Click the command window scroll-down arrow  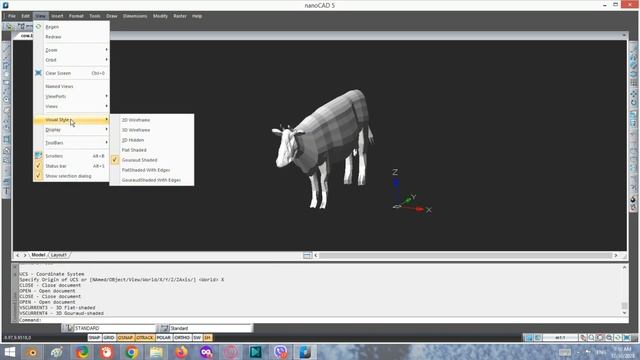(624, 313)
